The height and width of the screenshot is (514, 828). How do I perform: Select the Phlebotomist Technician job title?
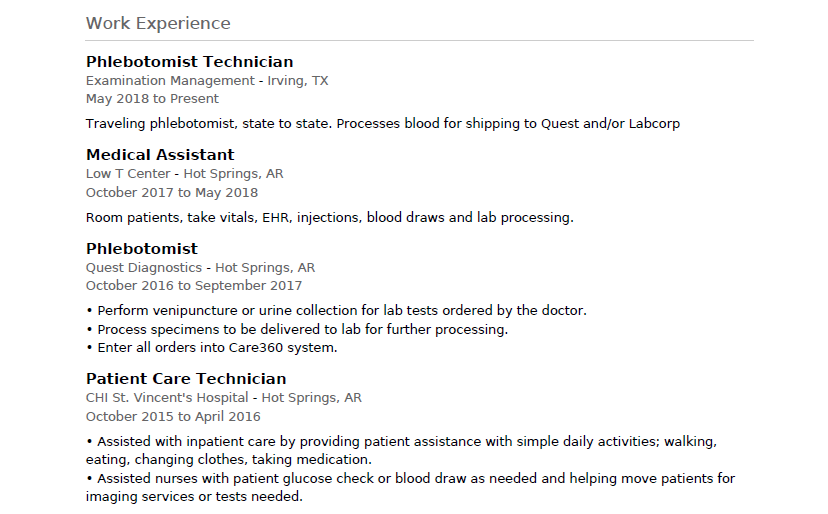190,62
